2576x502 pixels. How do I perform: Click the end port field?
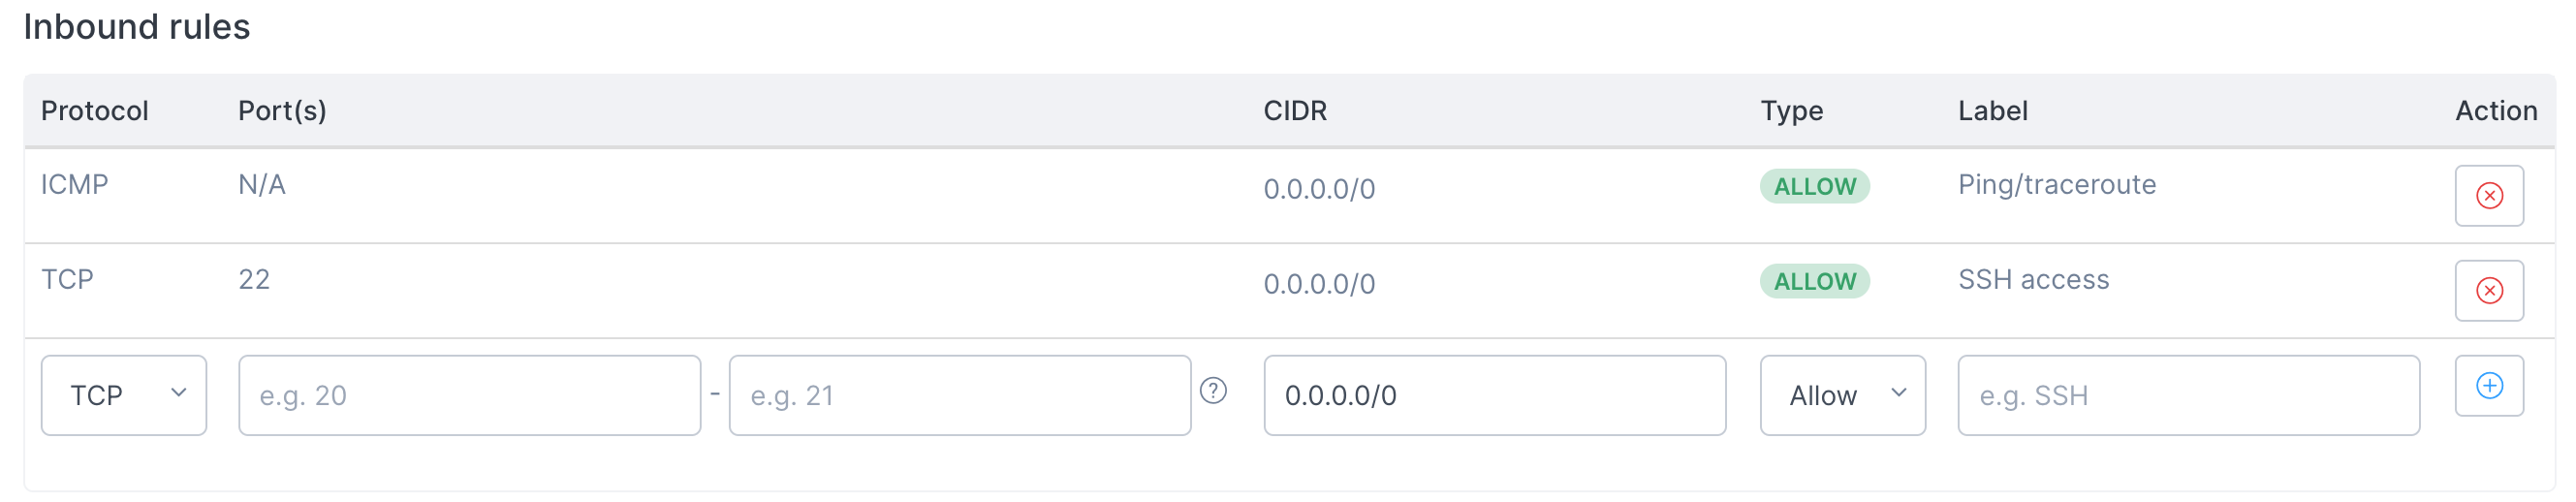pyautogui.click(x=959, y=396)
